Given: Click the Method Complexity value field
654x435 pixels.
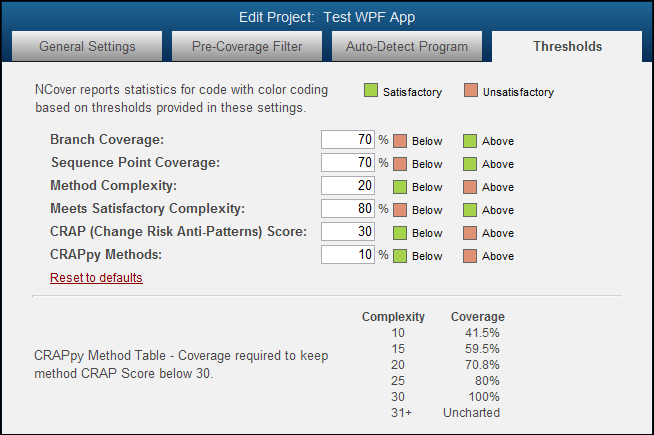Looking at the screenshot, I should point(348,186).
